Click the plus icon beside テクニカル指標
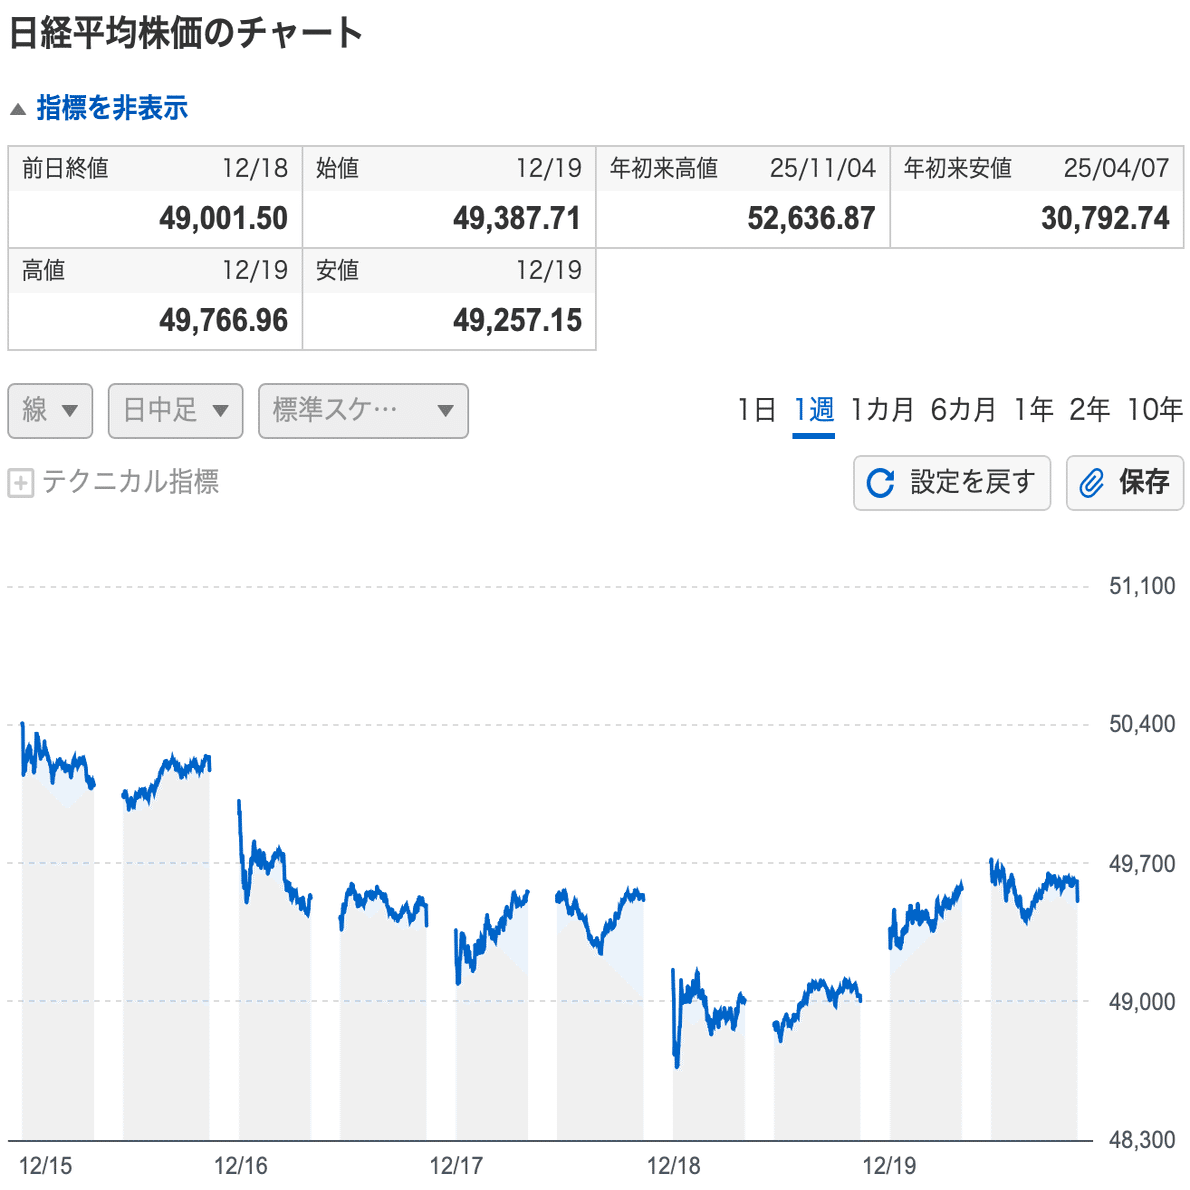The width and height of the screenshot is (1190, 1190). (20, 483)
